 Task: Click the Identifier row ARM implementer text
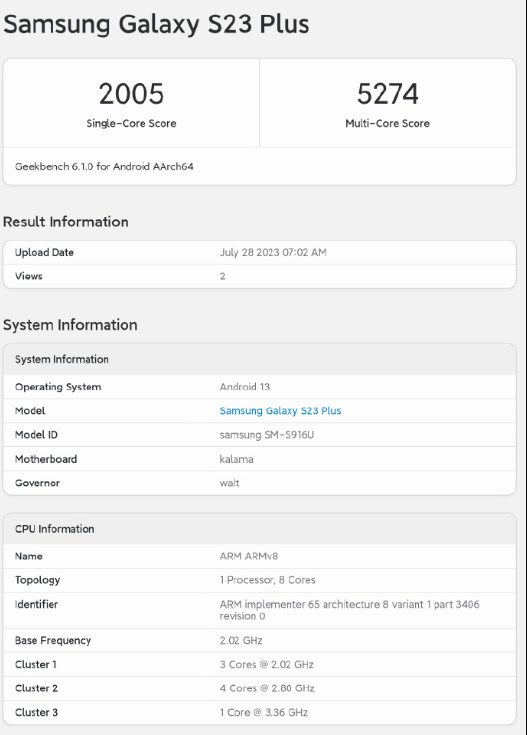click(x=349, y=610)
